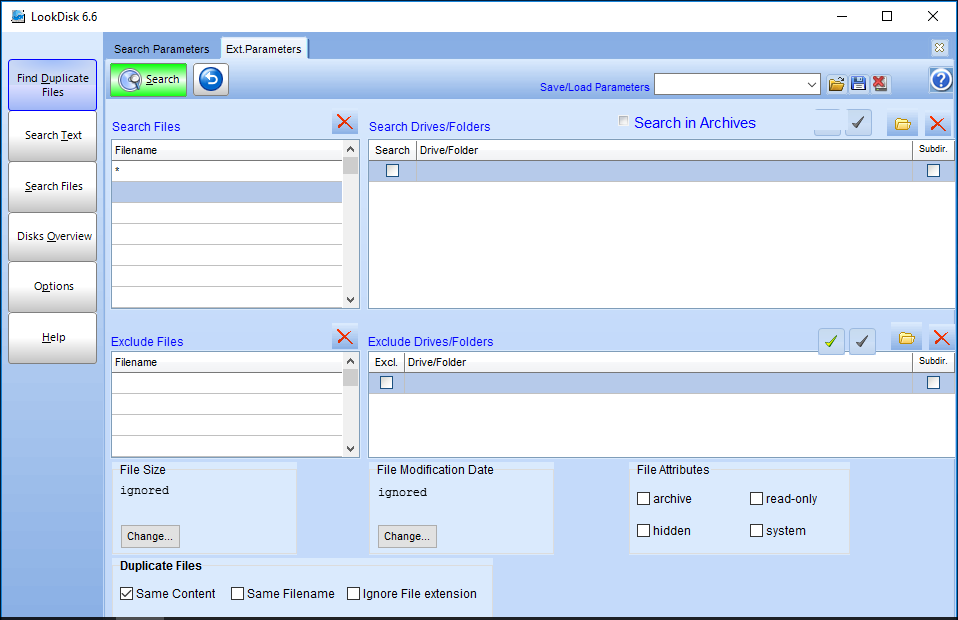Enable the archive file attribute

(x=643, y=498)
